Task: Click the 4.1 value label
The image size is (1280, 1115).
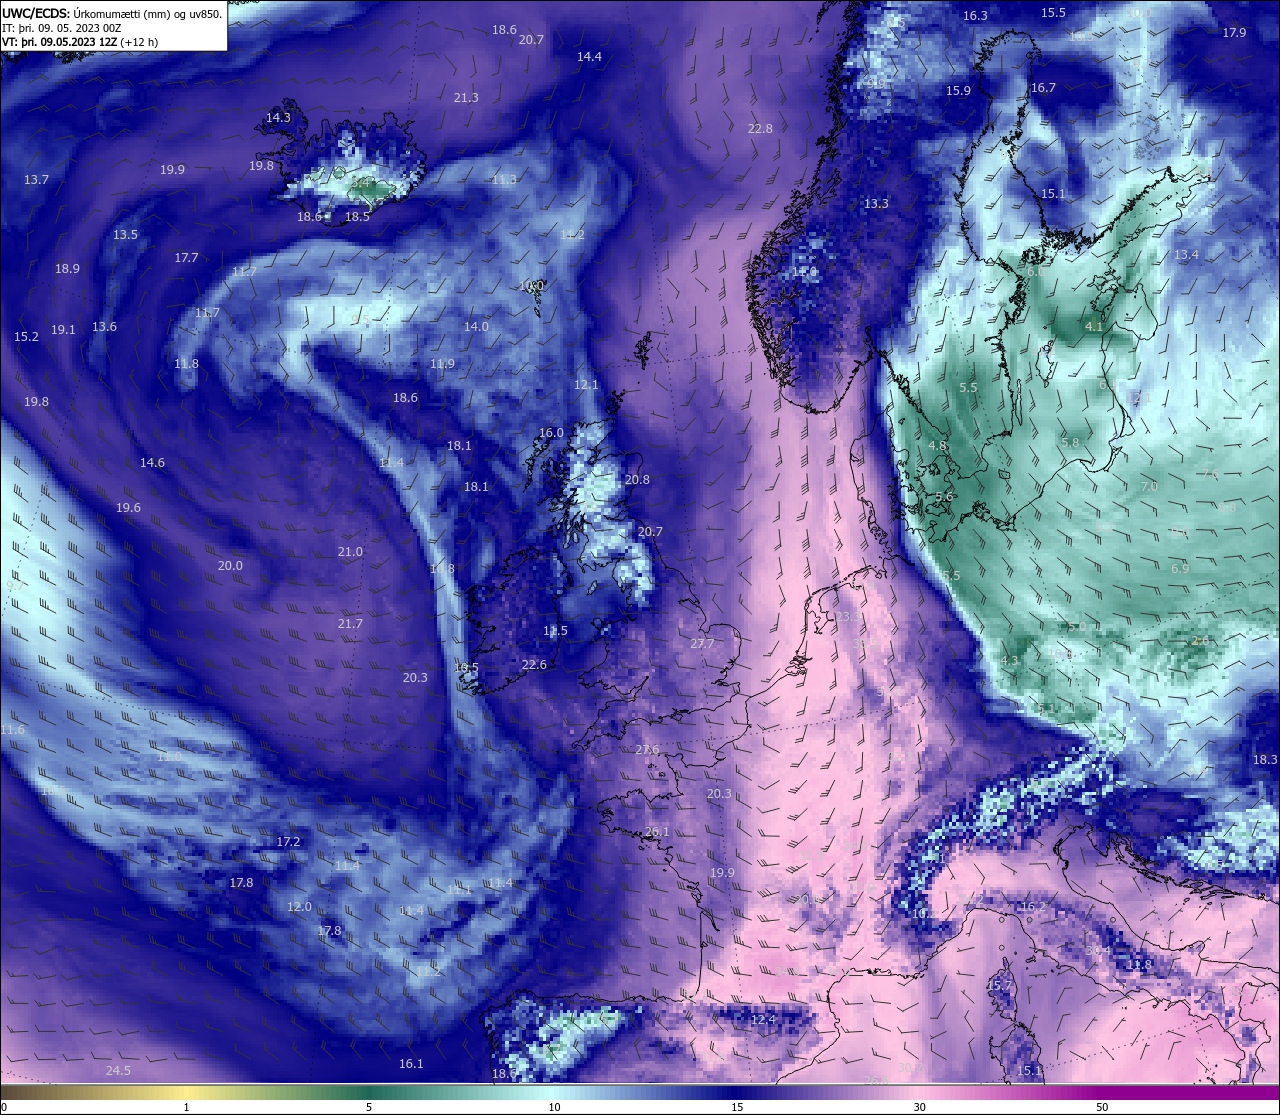Action: pyautogui.click(x=1094, y=327)
